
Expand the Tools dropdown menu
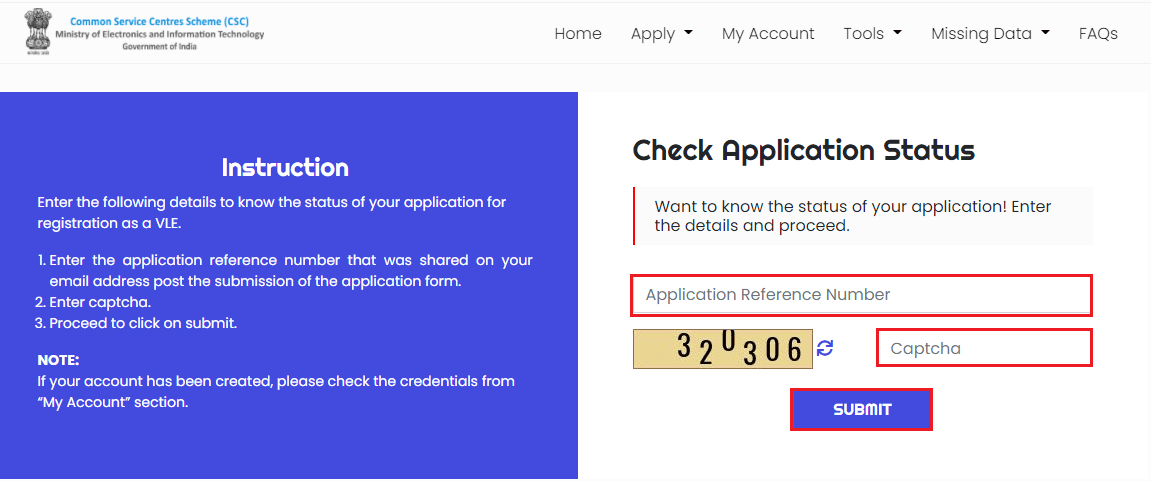872,34
